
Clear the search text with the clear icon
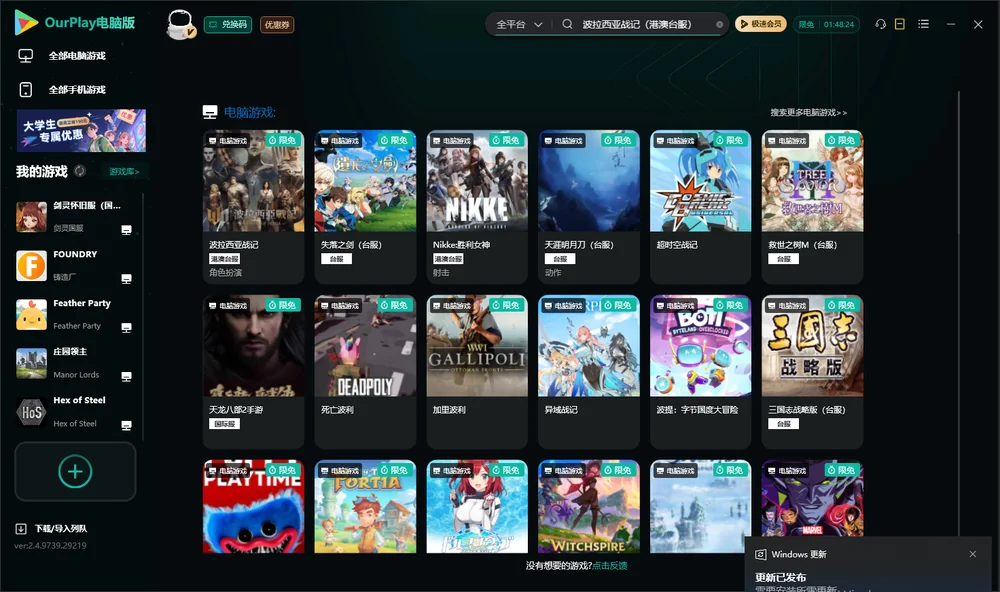click(x=719, y=24)
